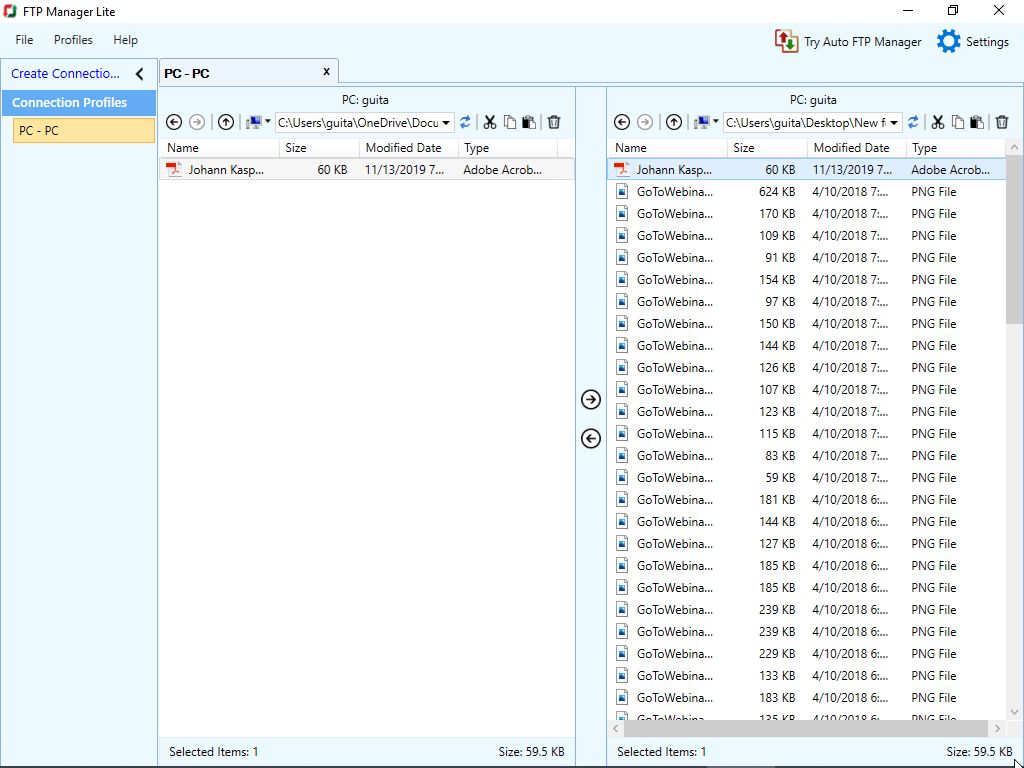Open right pane computer location dropdown
The height and width of the screenshot is (768, 1024).
point(706,122)
